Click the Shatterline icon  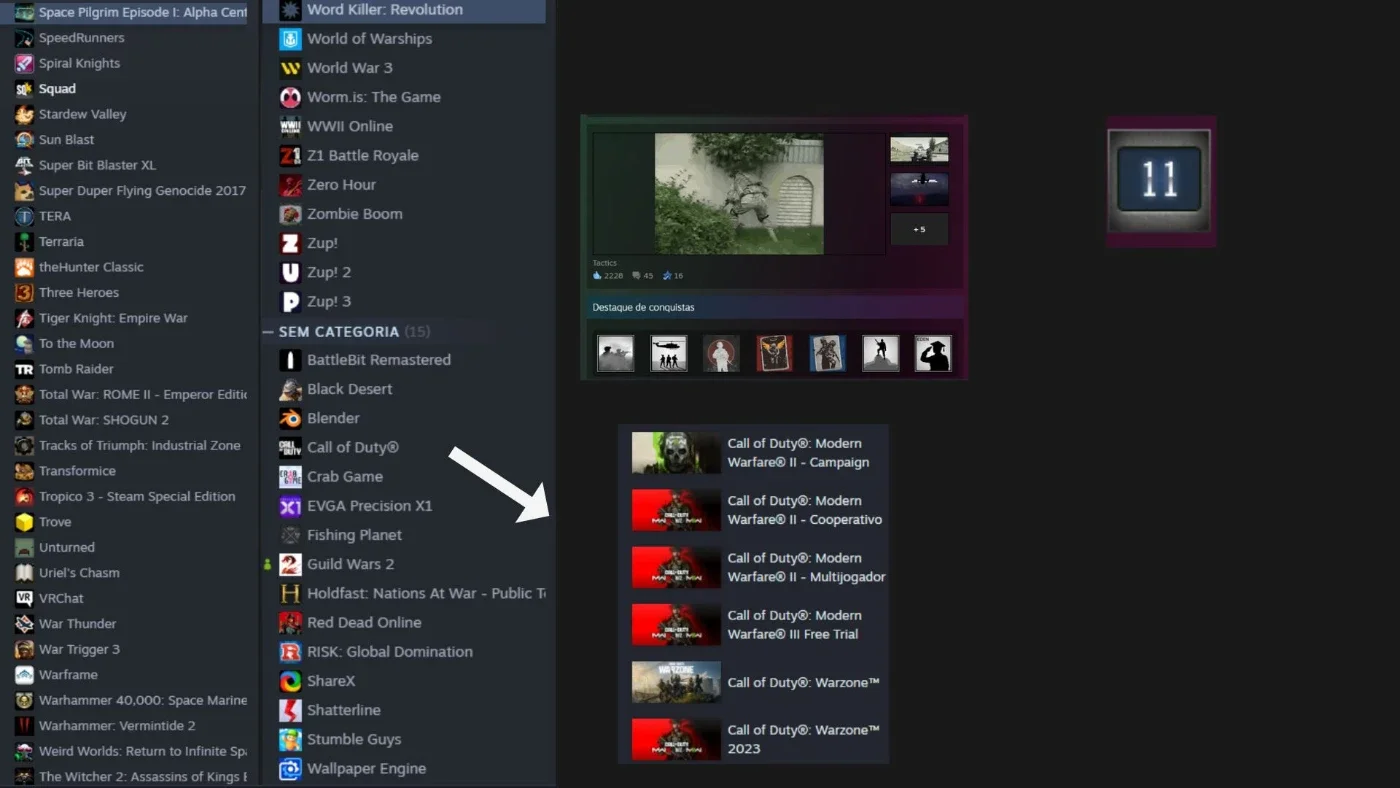click(290, 710)
